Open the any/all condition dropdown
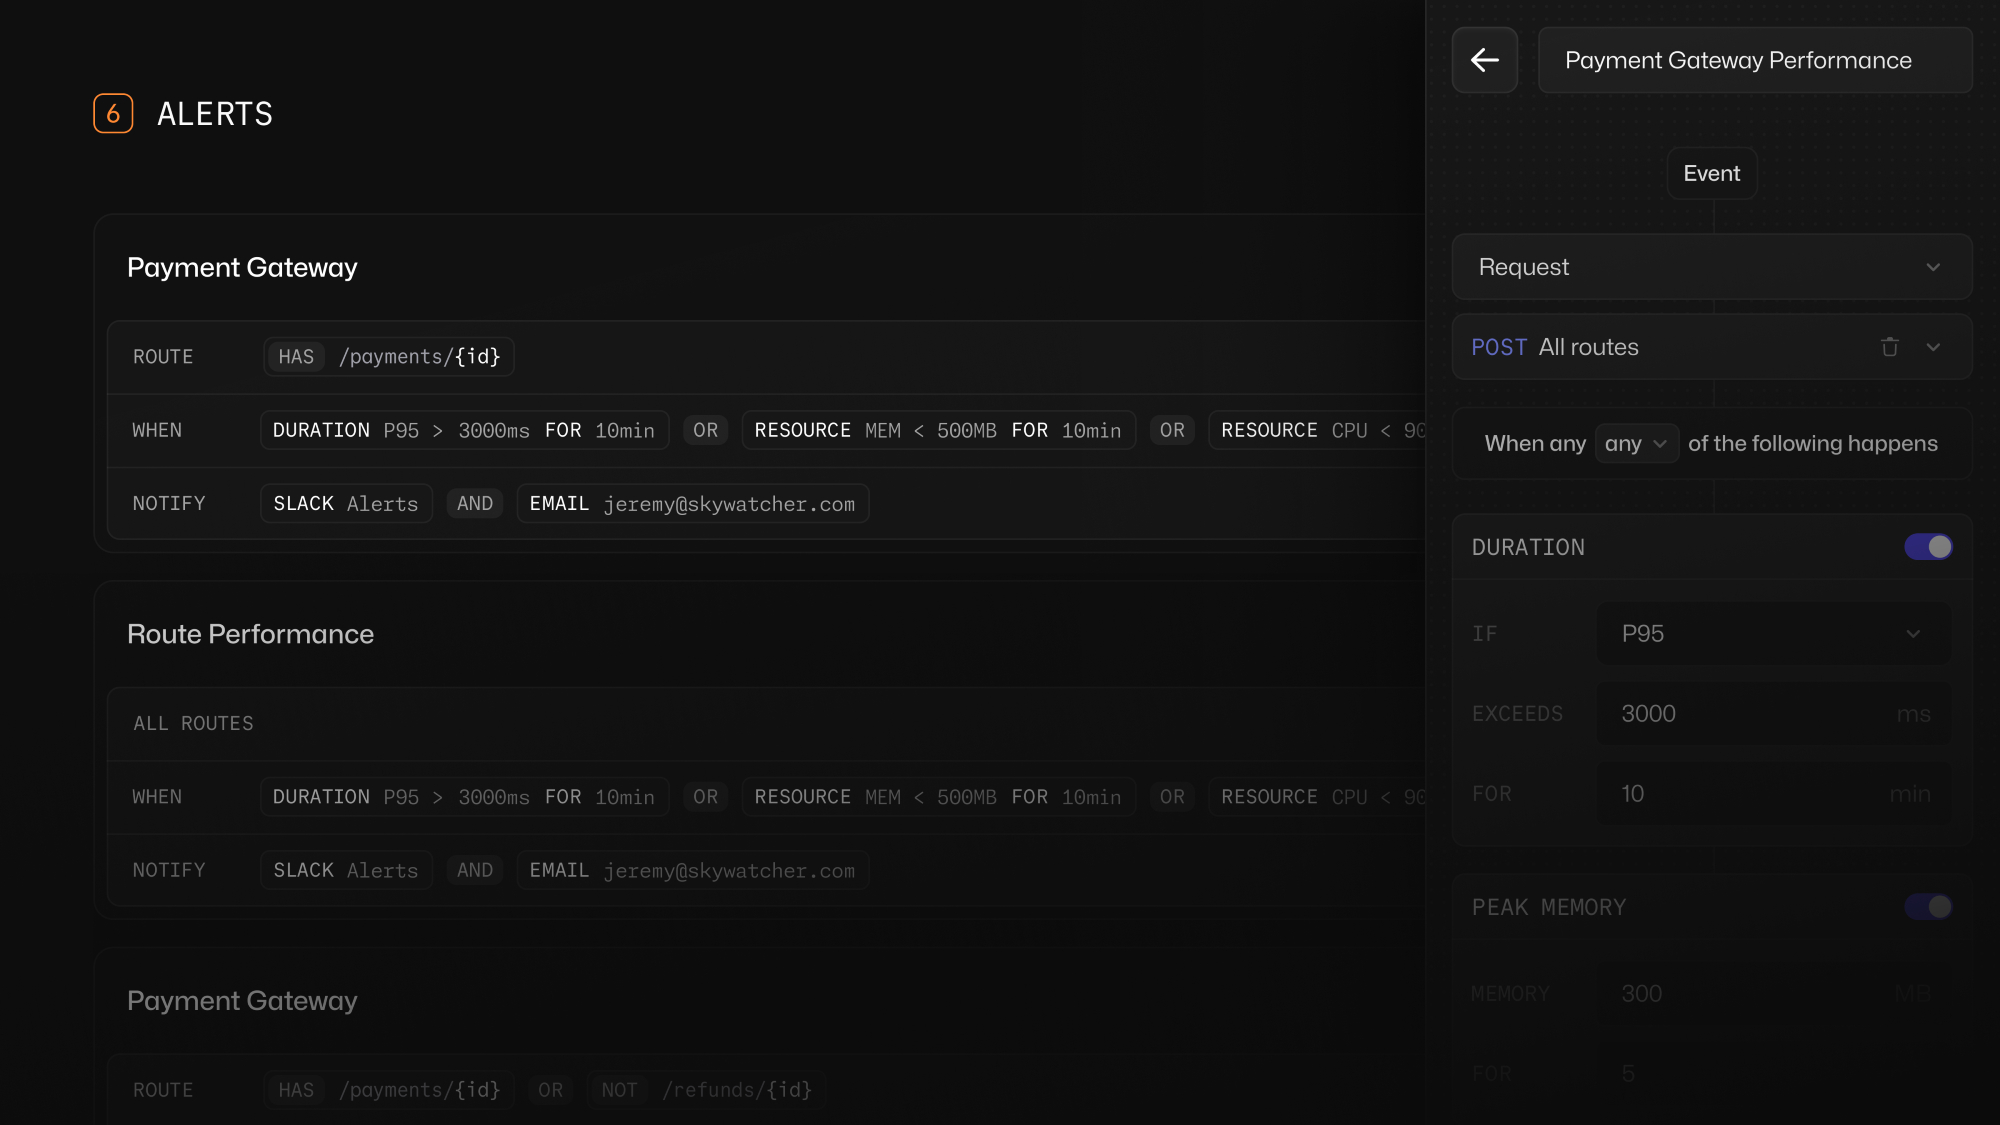2000x1125 pixels. pos(1636,443)
